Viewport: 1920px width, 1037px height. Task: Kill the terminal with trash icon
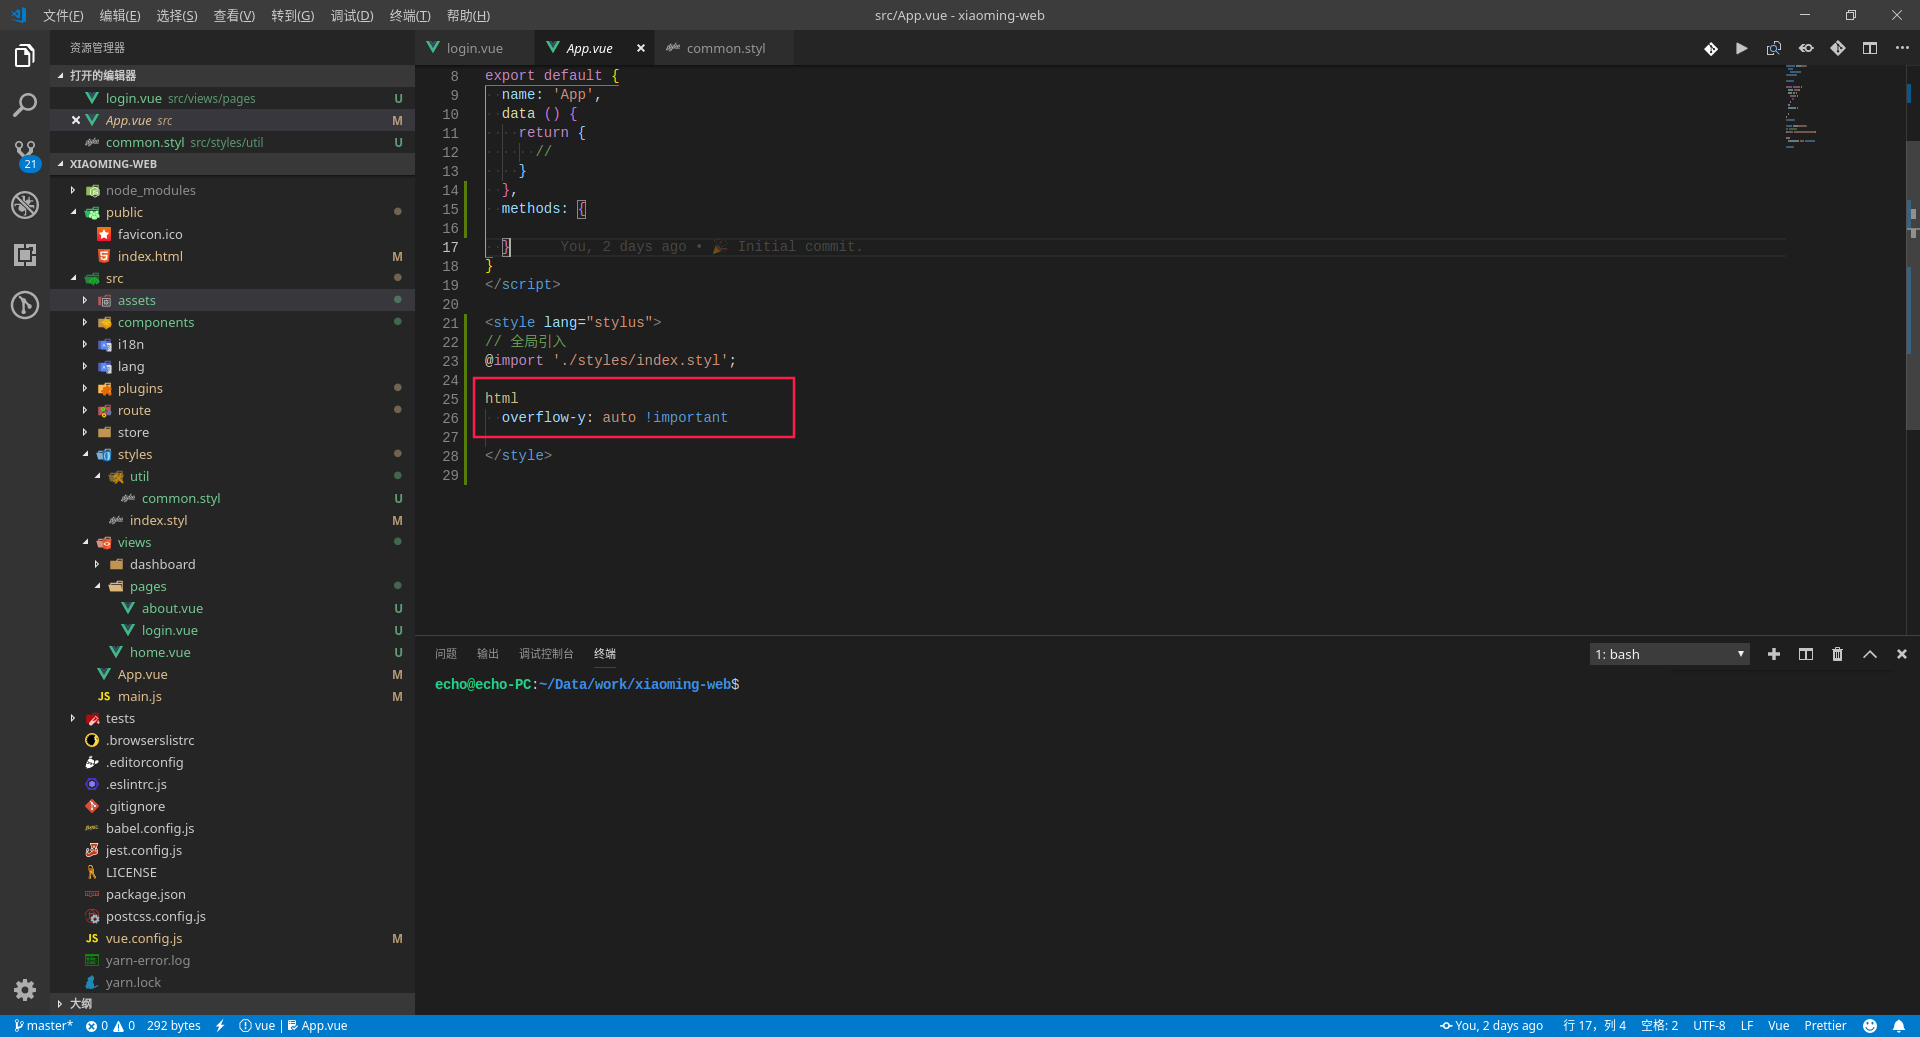(1838, 654)
